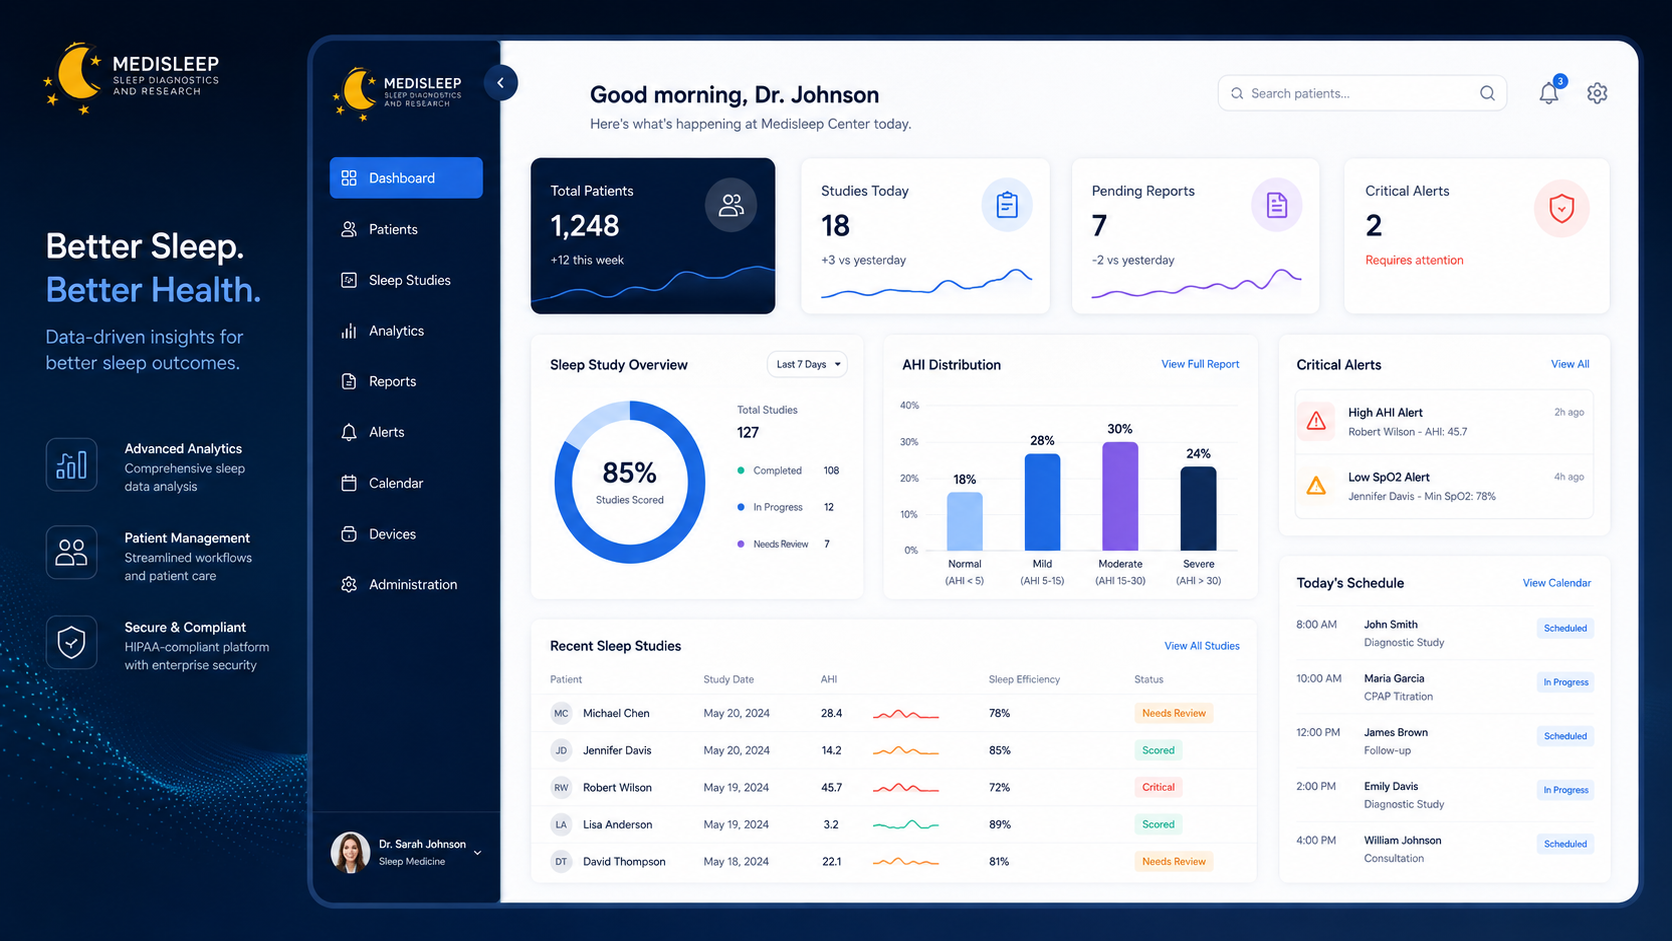This screenshot has height=941, width=1672.
Task: Open Analytics in the sidebar
Action: tap(406, 331)
